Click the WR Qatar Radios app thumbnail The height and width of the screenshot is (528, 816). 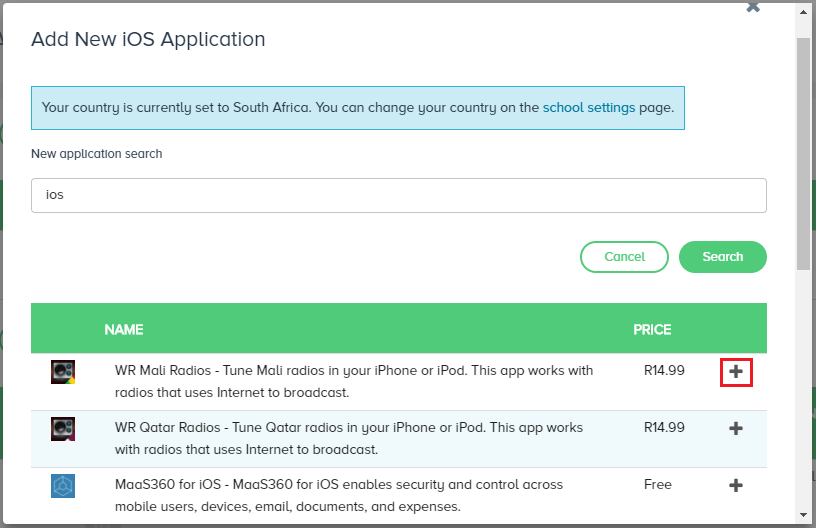63,429
